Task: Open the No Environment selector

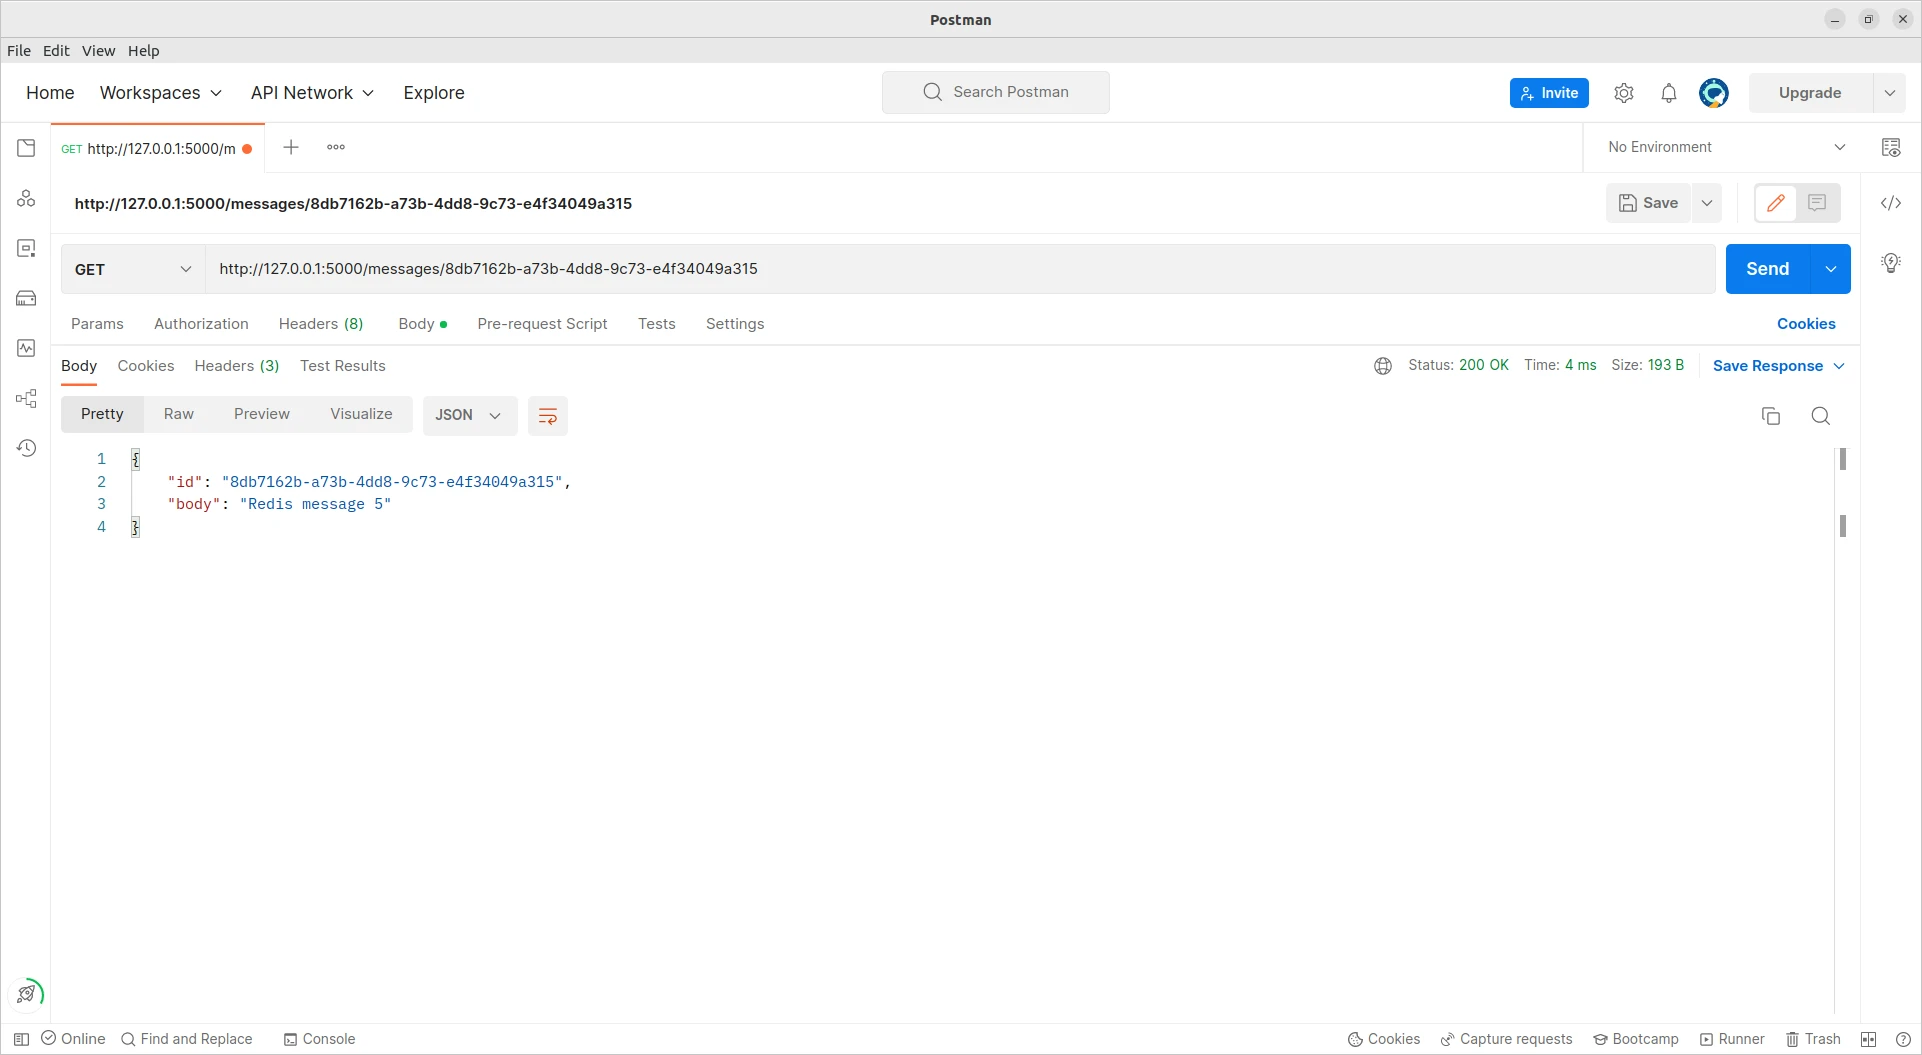Action: coord(1725,147)
